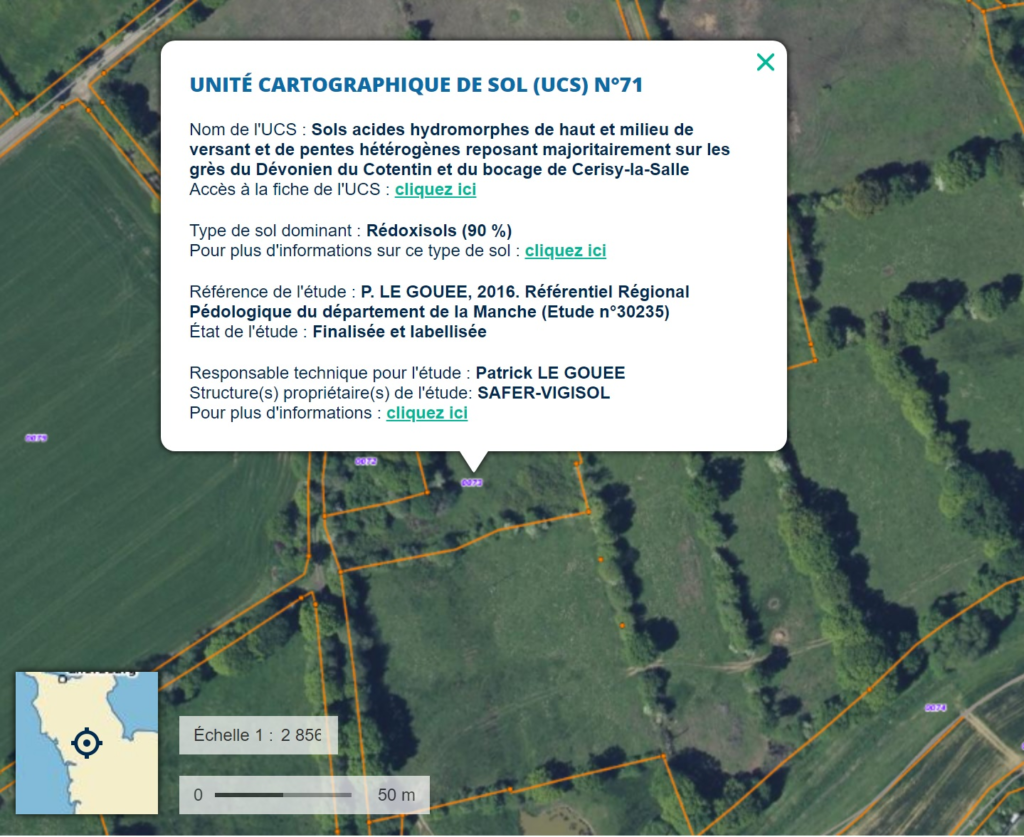1024x837 pixels.
Task: Select parcel label 0074 on map
Action: point(935,708)
